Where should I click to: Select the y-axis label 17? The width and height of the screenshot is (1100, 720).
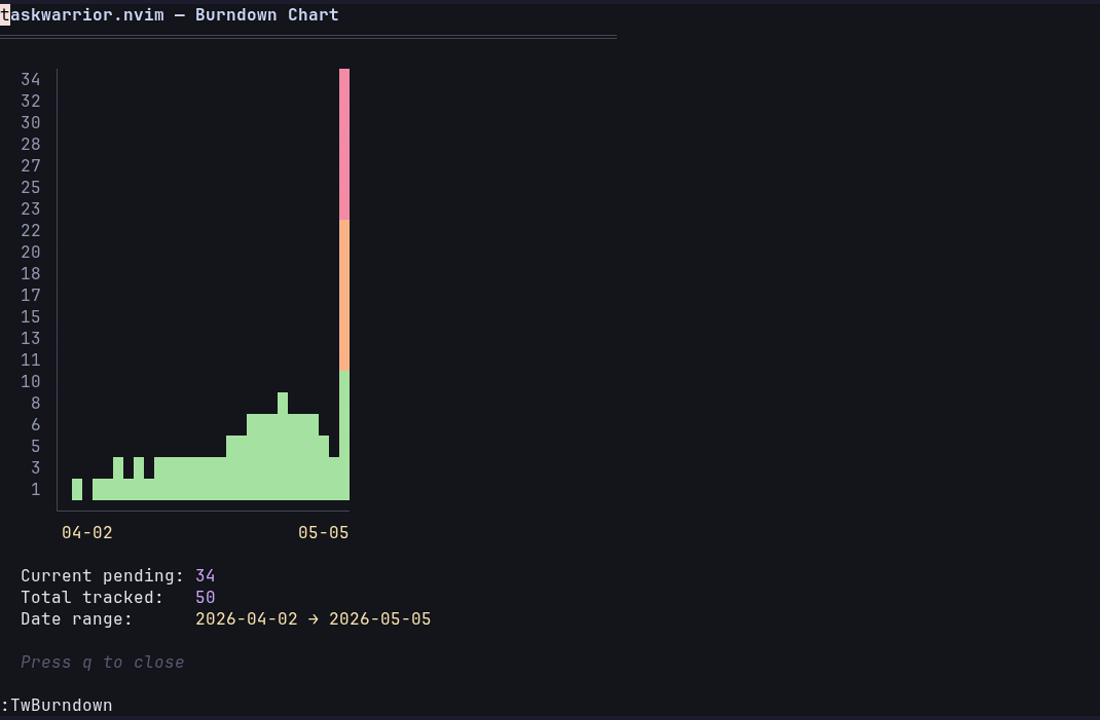click(31, 295)
